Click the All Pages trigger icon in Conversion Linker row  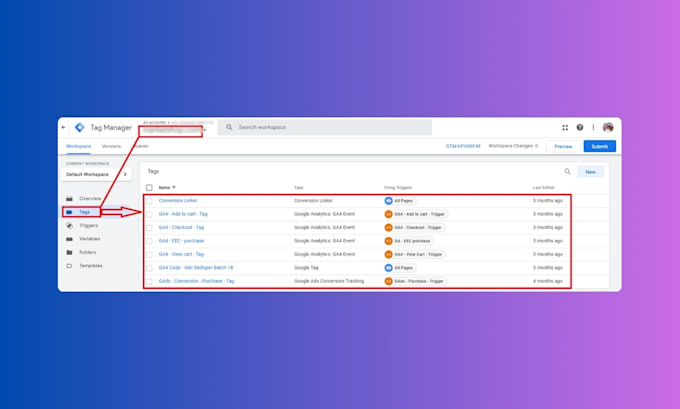[389, 201]
